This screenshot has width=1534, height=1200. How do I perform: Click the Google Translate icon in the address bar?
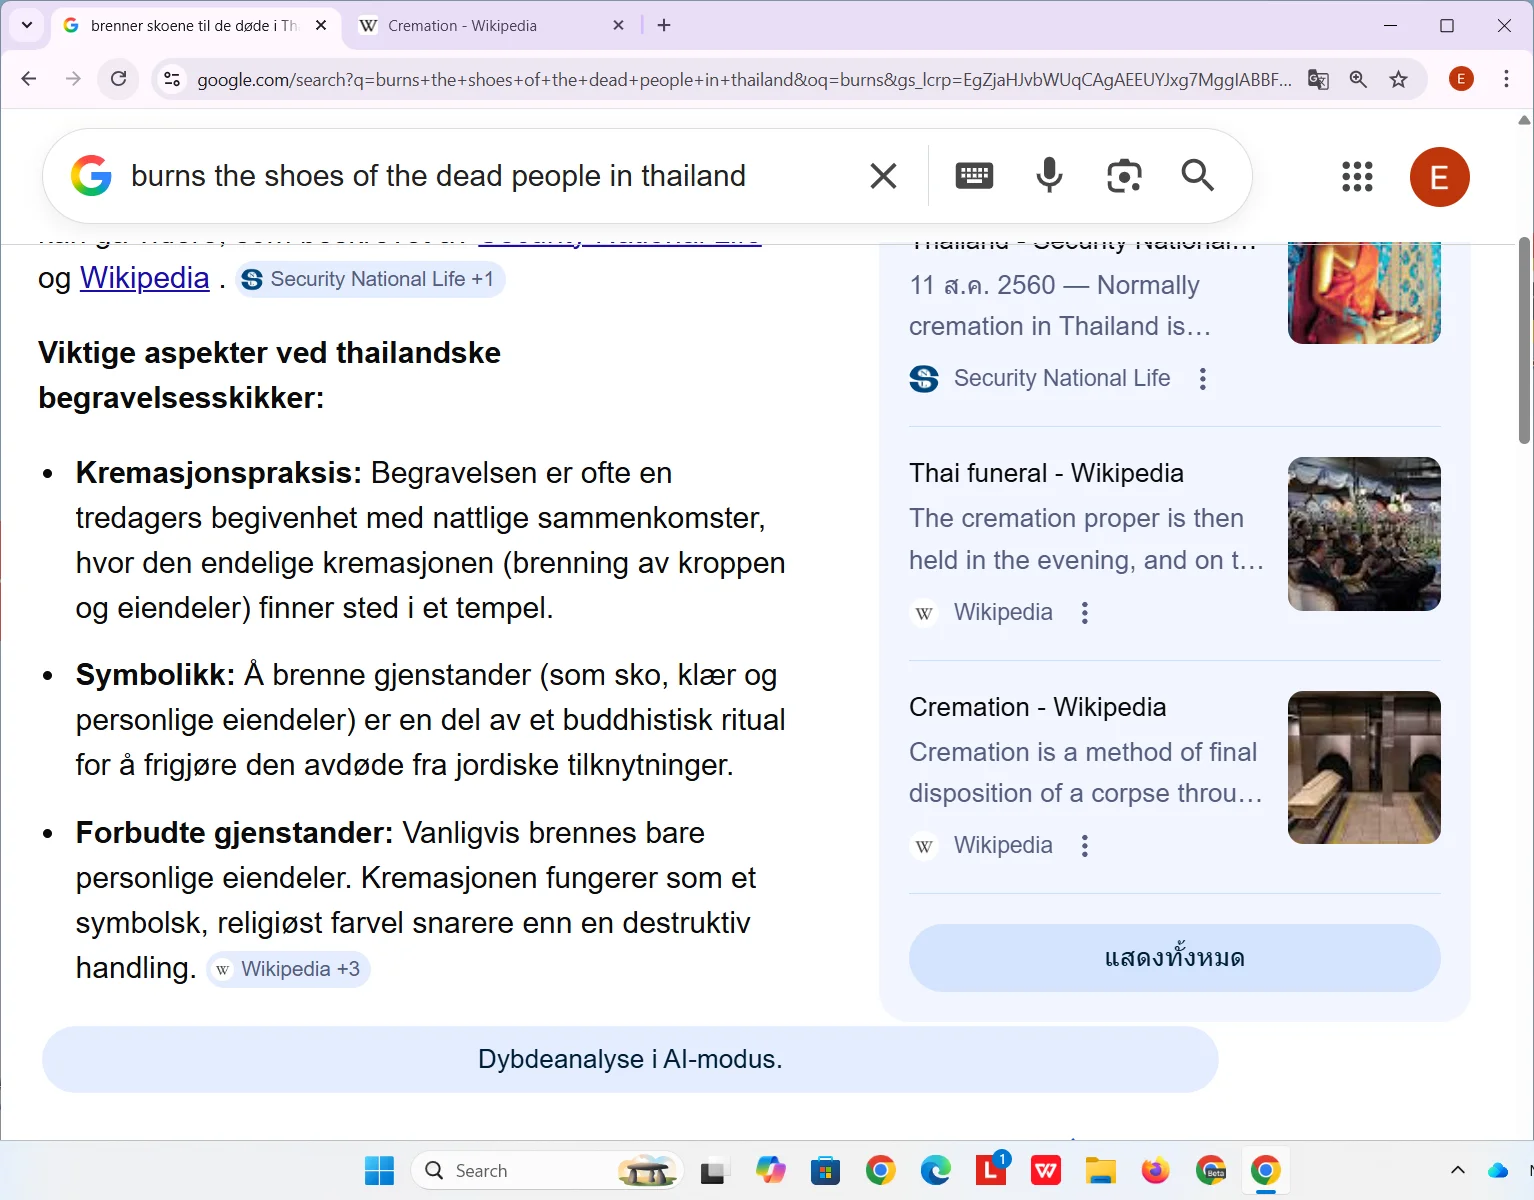[x=1318, y=79]
